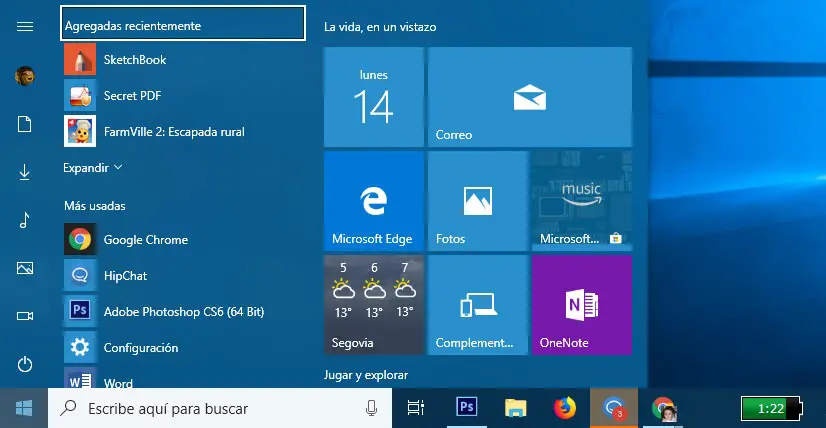Open the OneNote tile

(x=582, y=305)
